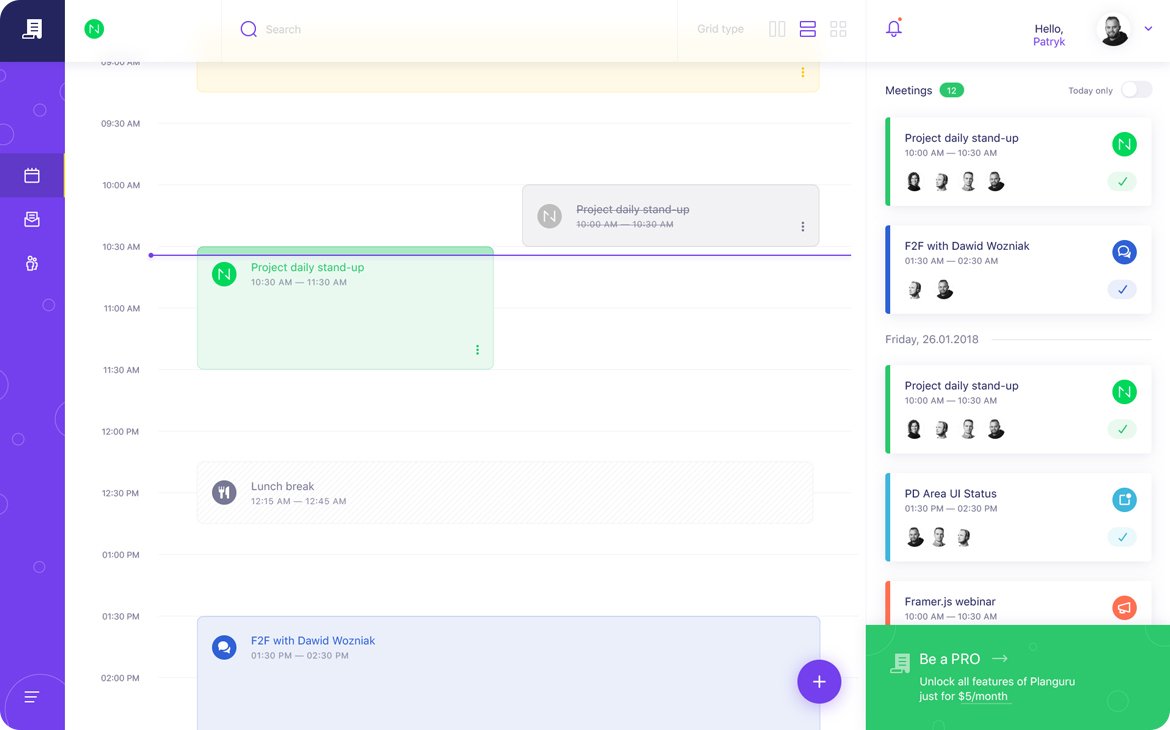Open the inbox icon in the sidebar
The image size is (1170, 730).
[x=32, y=219]
